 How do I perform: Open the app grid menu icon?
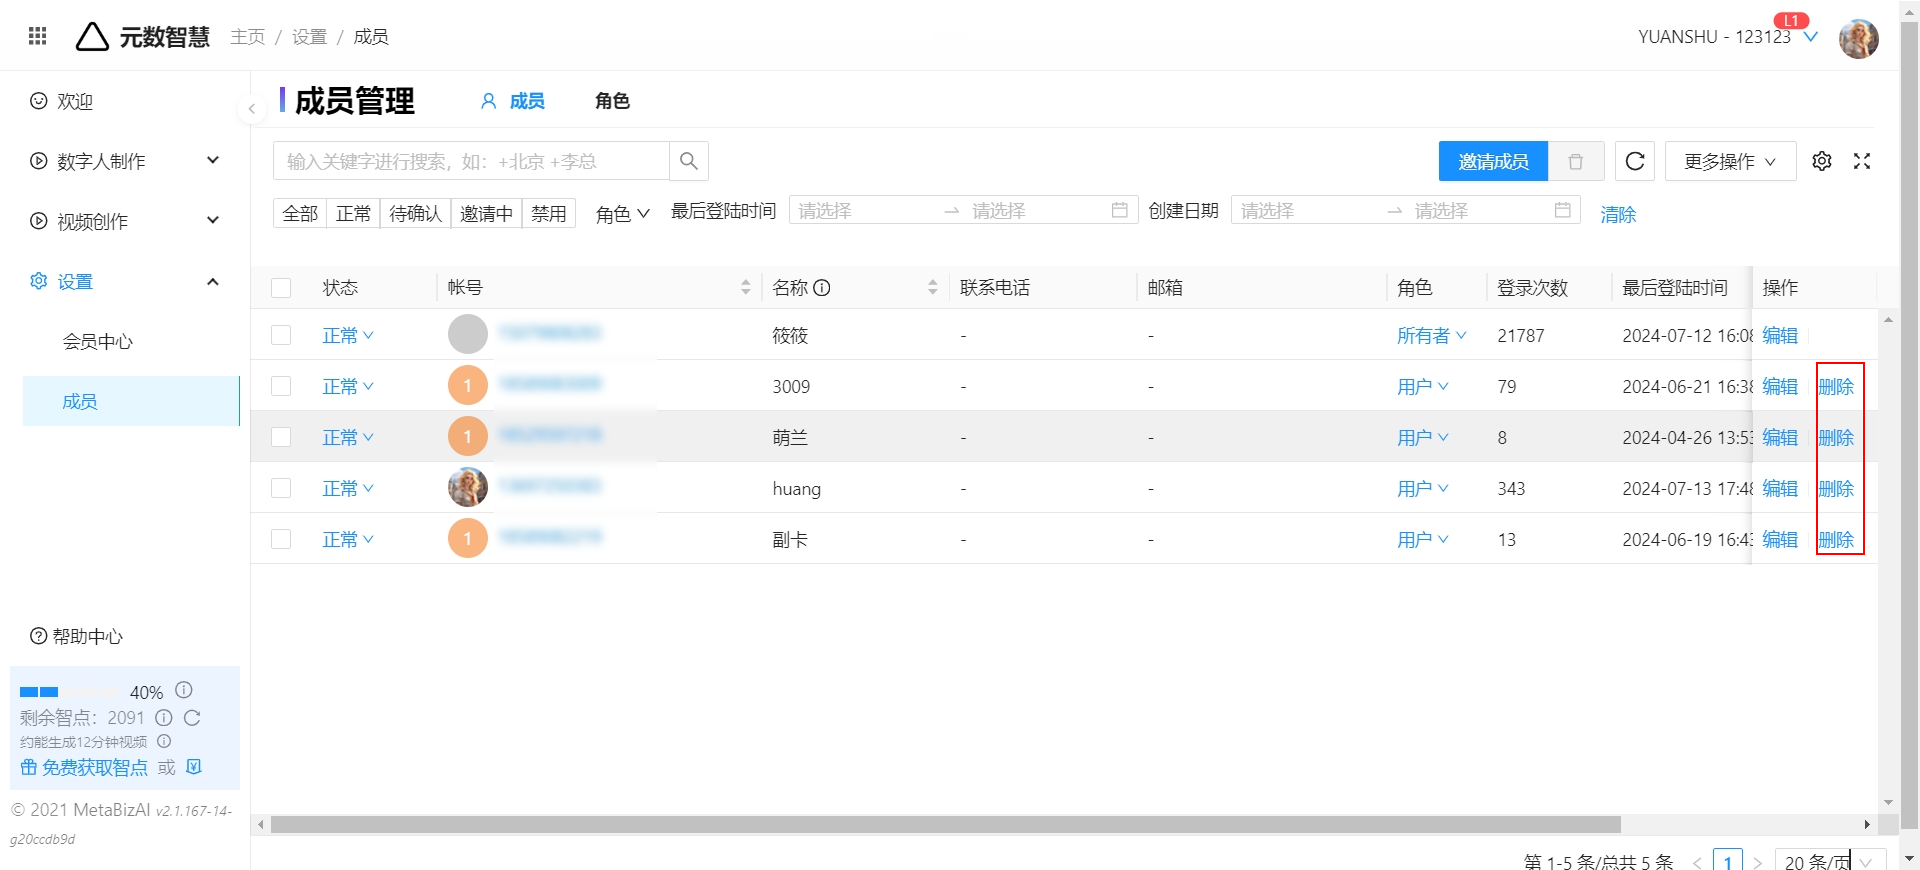tap(37, 36)
